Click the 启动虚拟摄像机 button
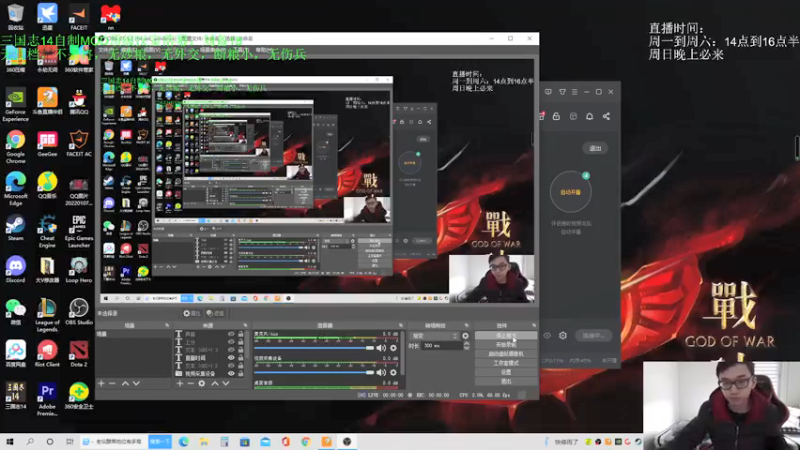 (506, 354)
